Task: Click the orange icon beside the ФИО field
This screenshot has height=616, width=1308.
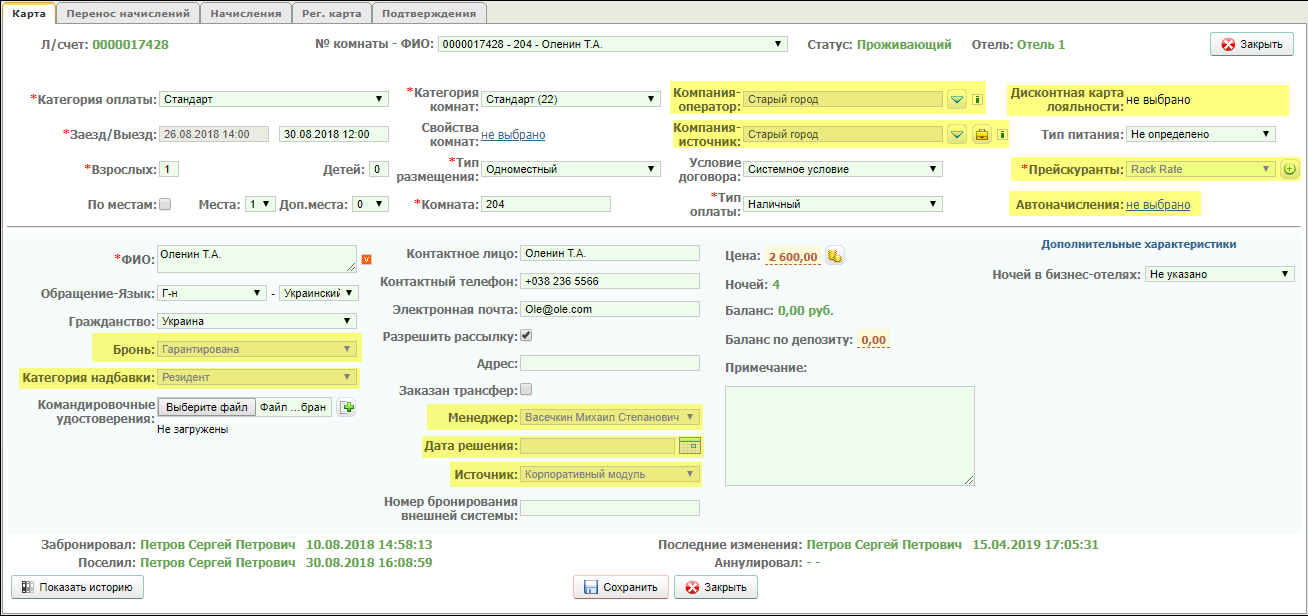Action: [x=366, y=259]
